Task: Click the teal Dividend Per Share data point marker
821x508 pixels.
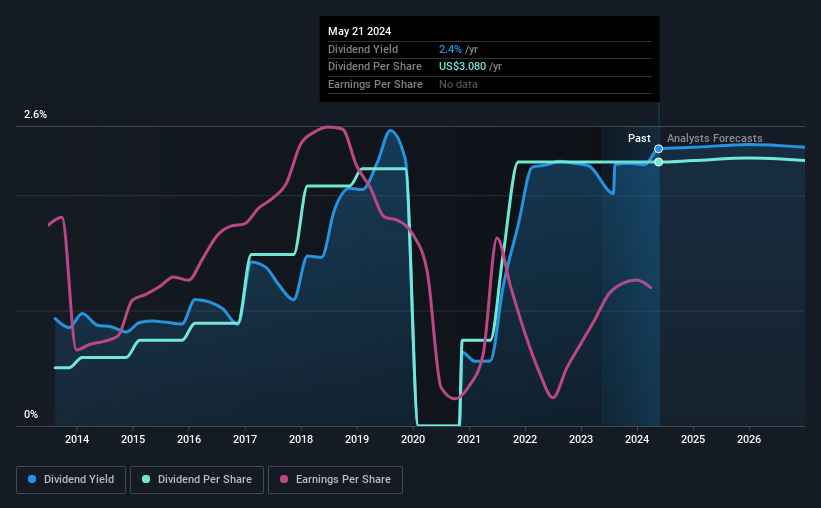Action: (x=659, y=162)
